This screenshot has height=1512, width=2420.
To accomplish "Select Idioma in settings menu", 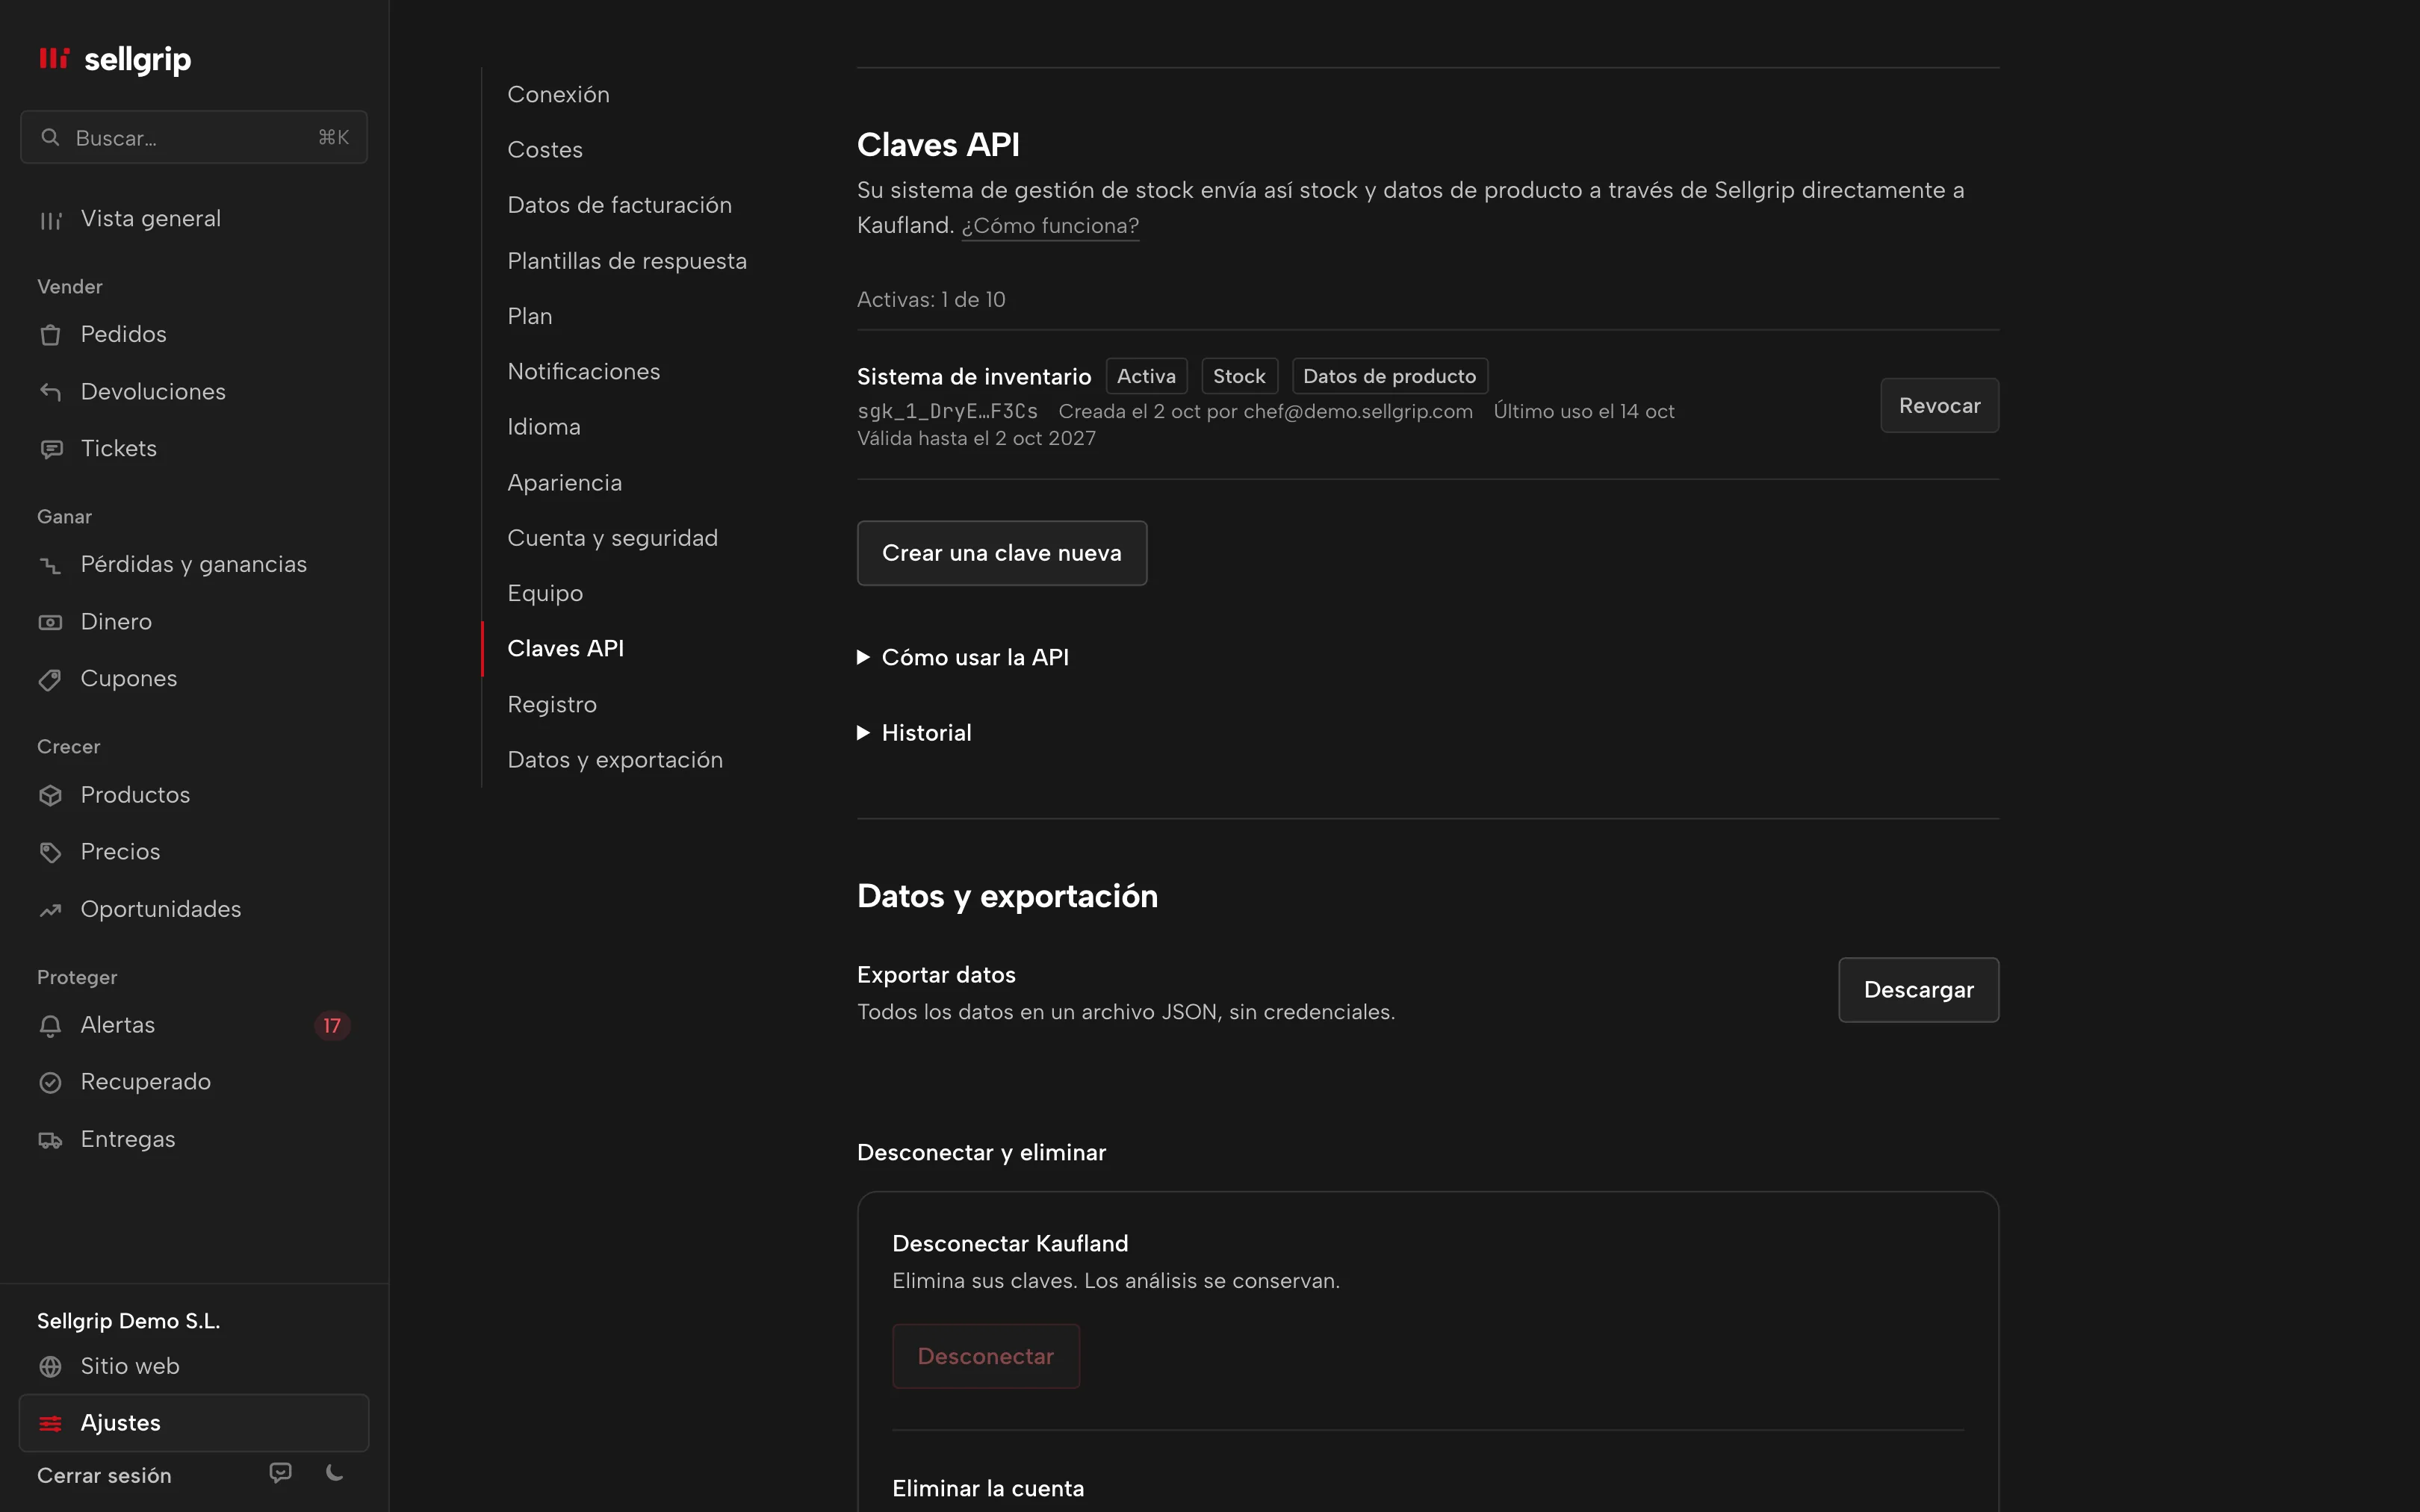I will (544, 427).
